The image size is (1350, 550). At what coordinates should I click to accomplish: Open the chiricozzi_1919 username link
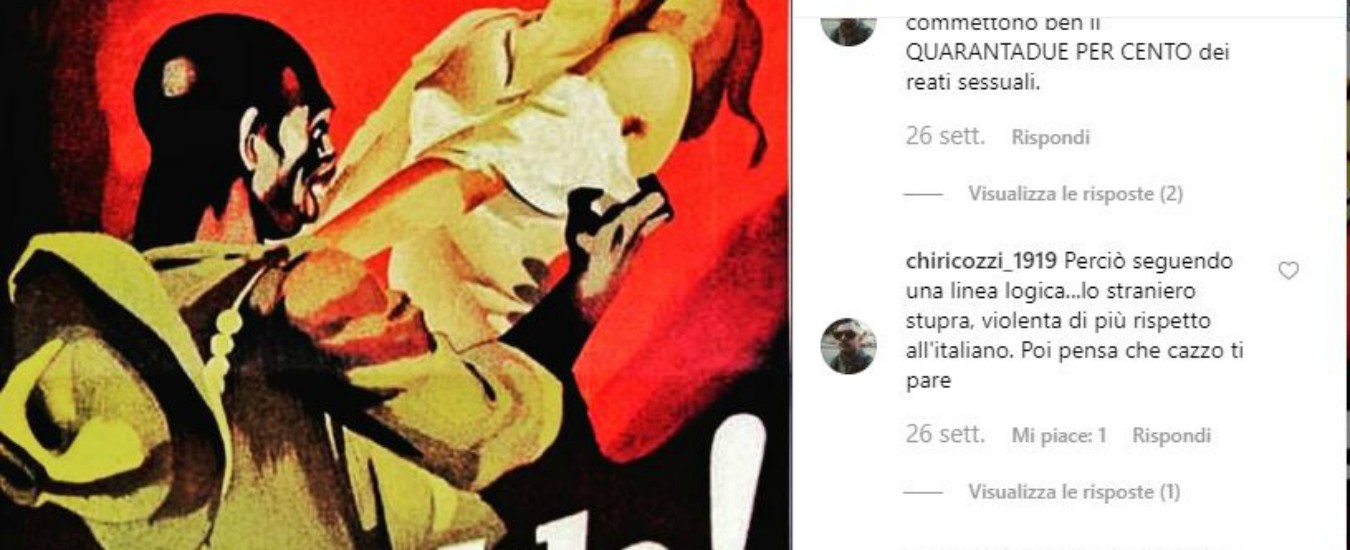point(968,262)
